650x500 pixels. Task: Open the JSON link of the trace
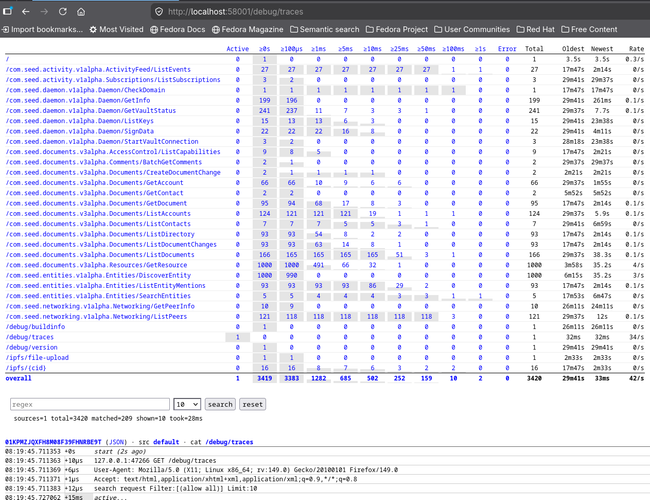[x=120, y=440]
